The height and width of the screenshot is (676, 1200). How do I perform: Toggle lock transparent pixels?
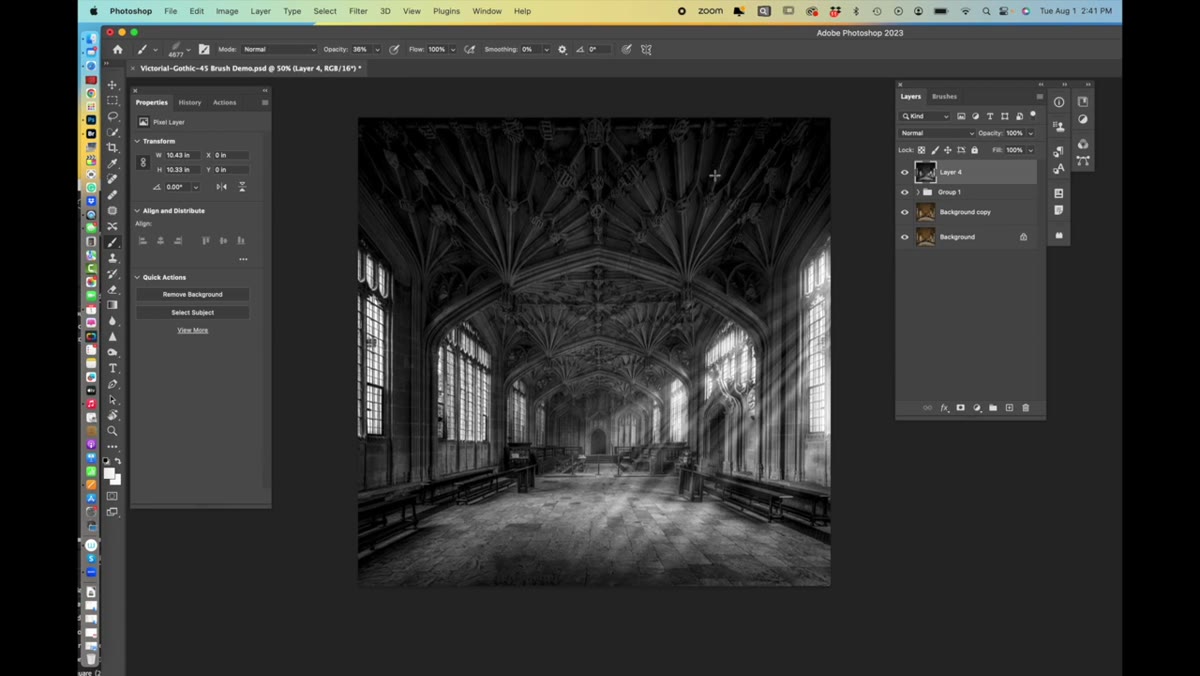coord(922,150)
